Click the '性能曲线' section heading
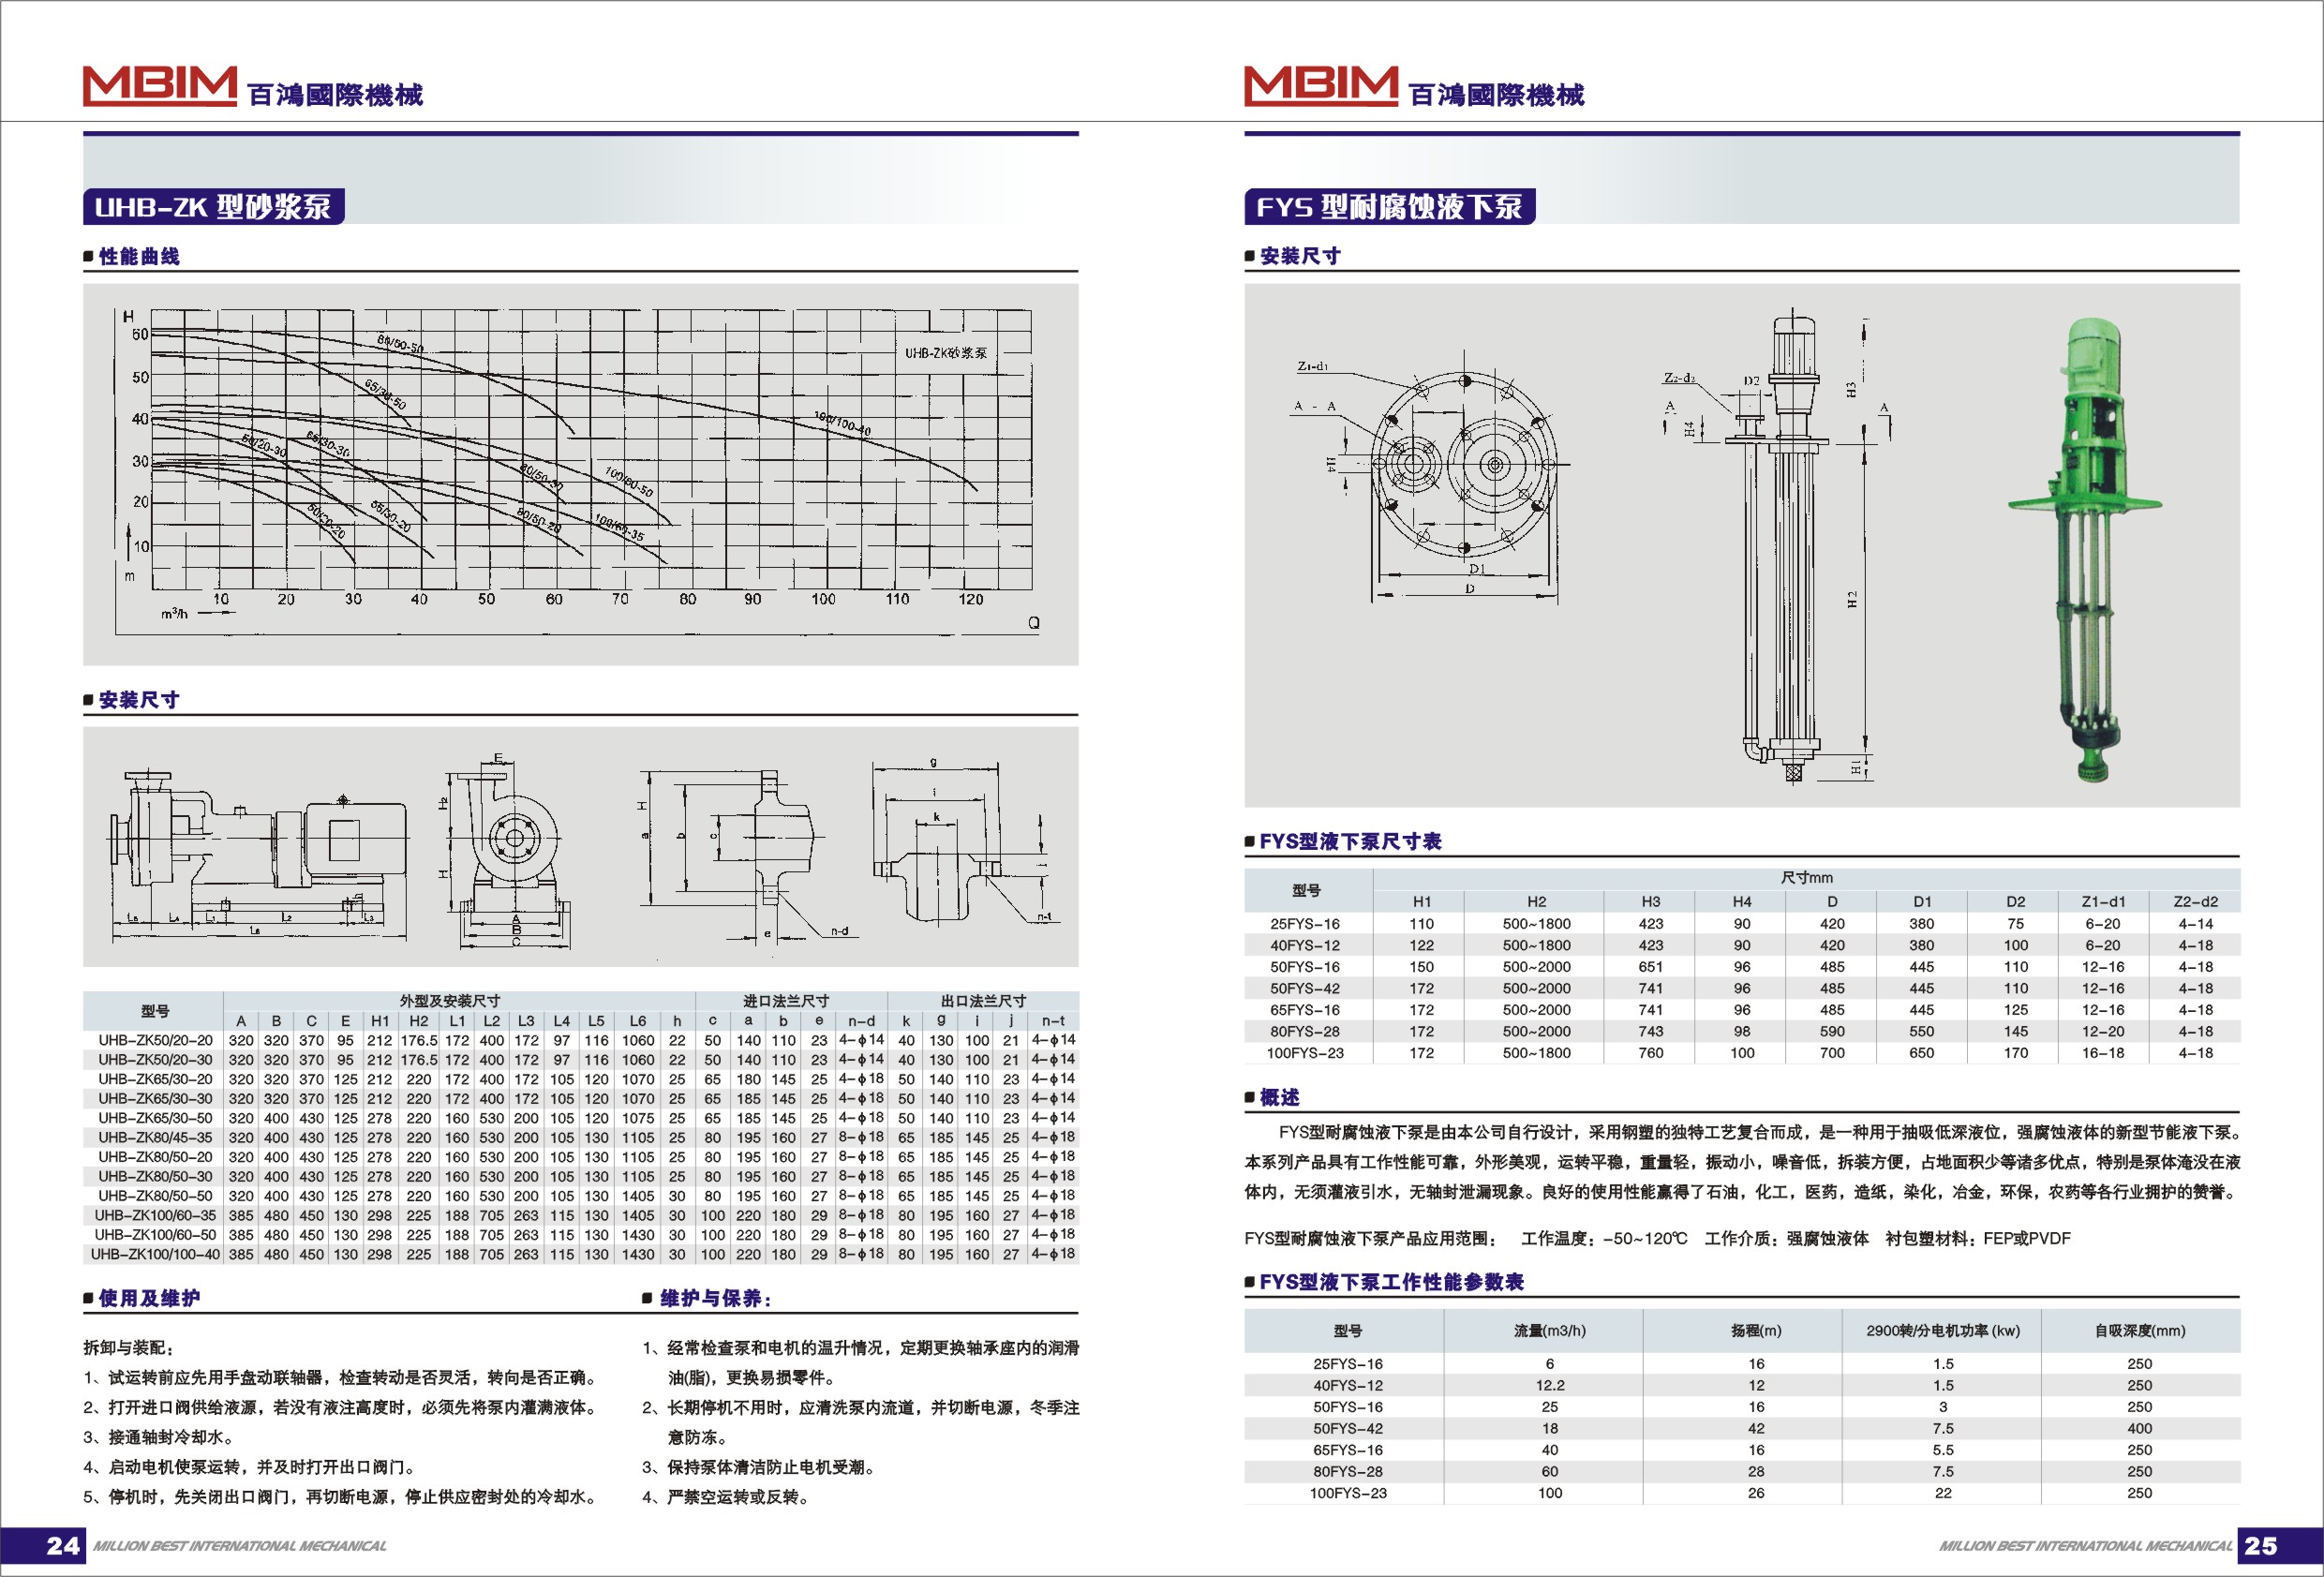Viewport: 2324px width, 1577px height. [139, 256]
